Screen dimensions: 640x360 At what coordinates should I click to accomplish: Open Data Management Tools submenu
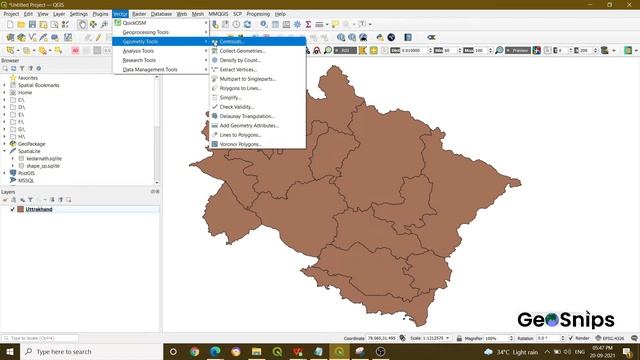coord(161,70)
